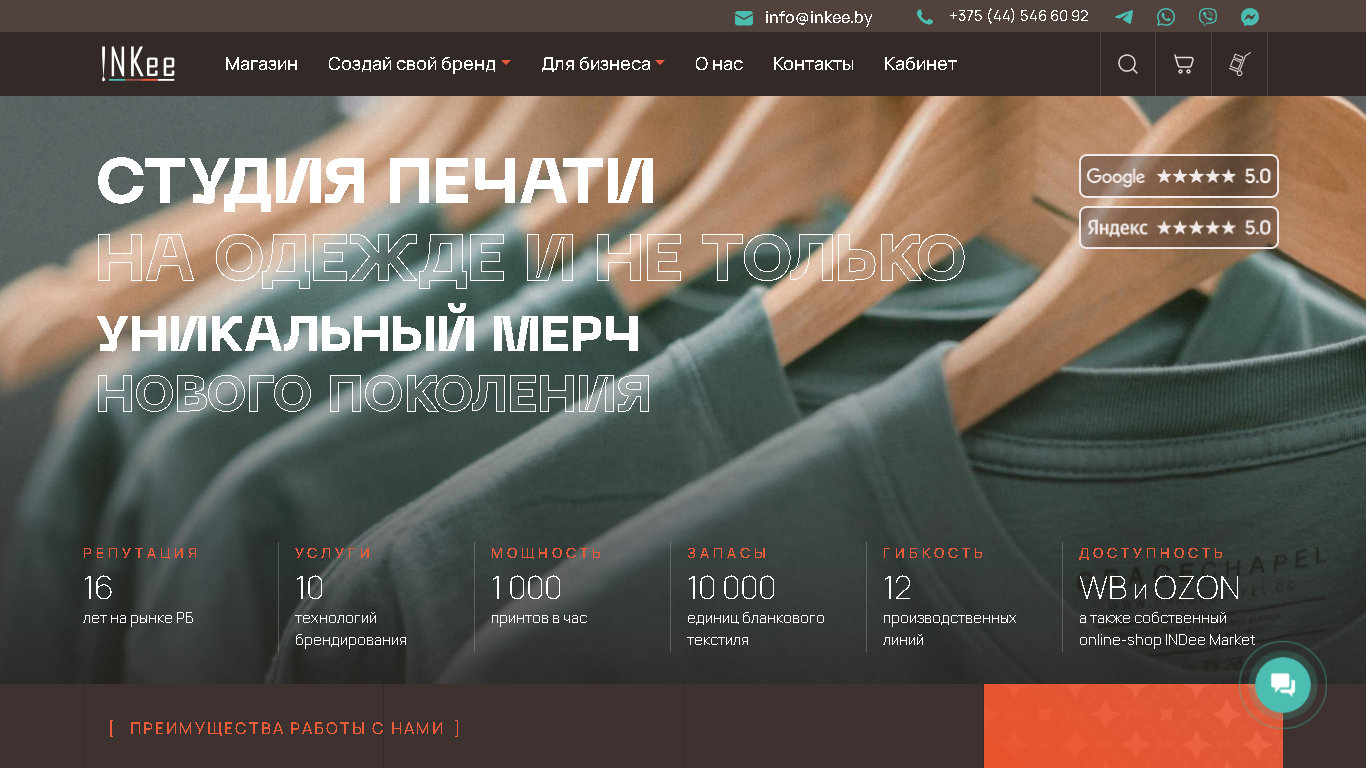Click the text лет на рынке РБ

138,618
